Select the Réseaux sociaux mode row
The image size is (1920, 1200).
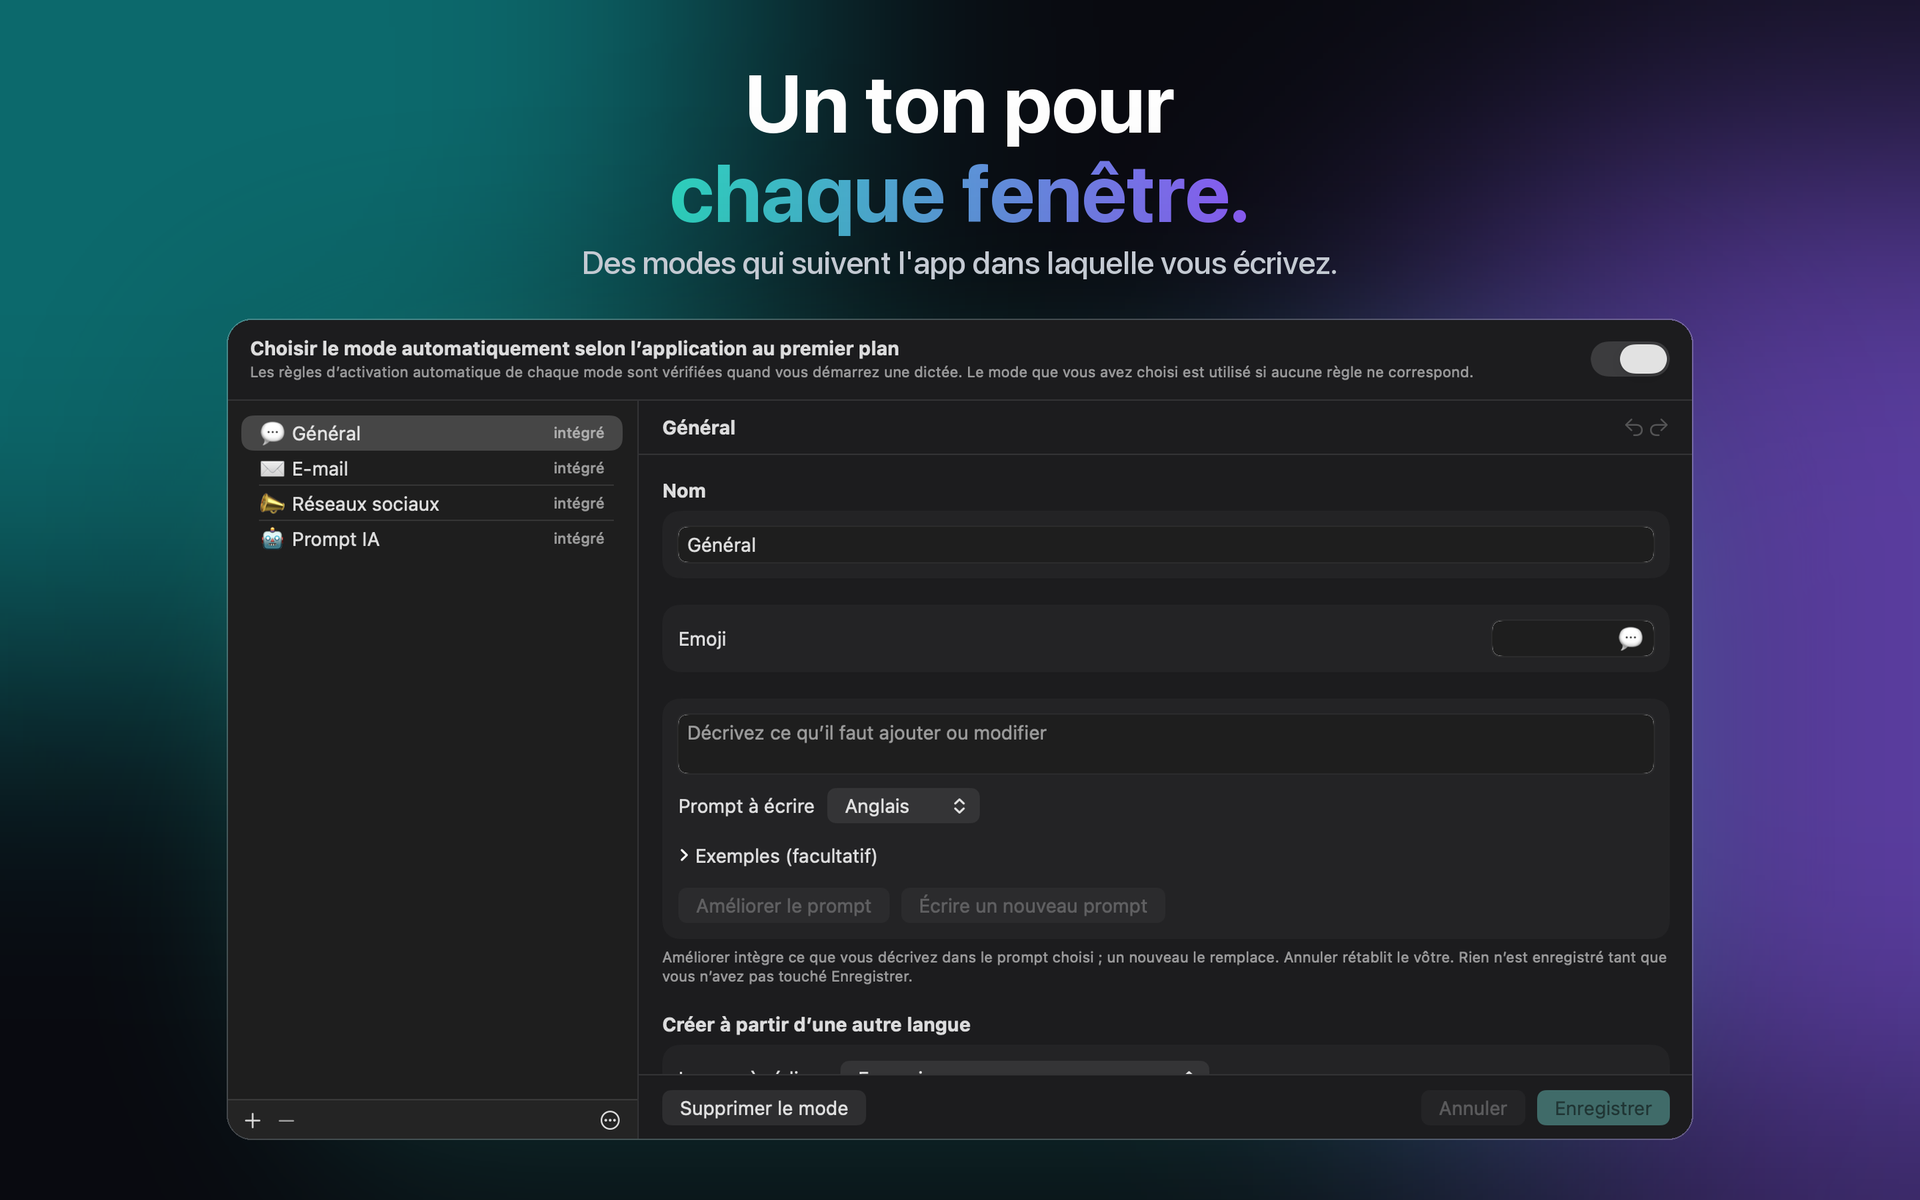pyautogui.click(x=432, y=503)
